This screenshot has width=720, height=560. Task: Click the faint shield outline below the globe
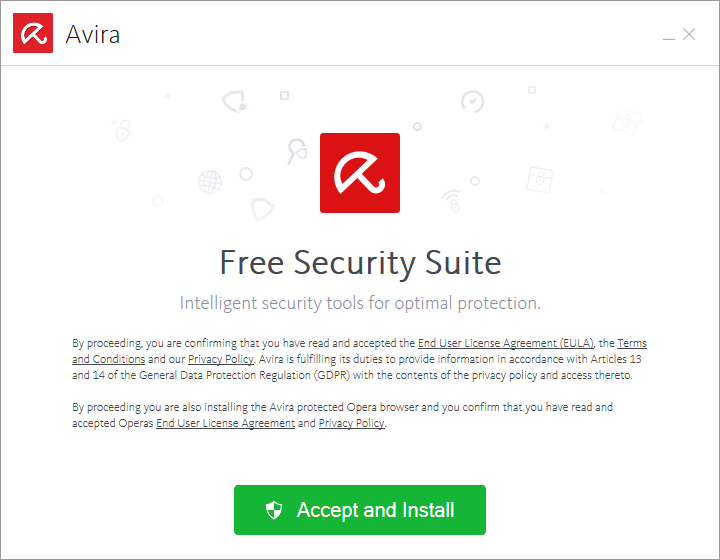pos(264,209)
